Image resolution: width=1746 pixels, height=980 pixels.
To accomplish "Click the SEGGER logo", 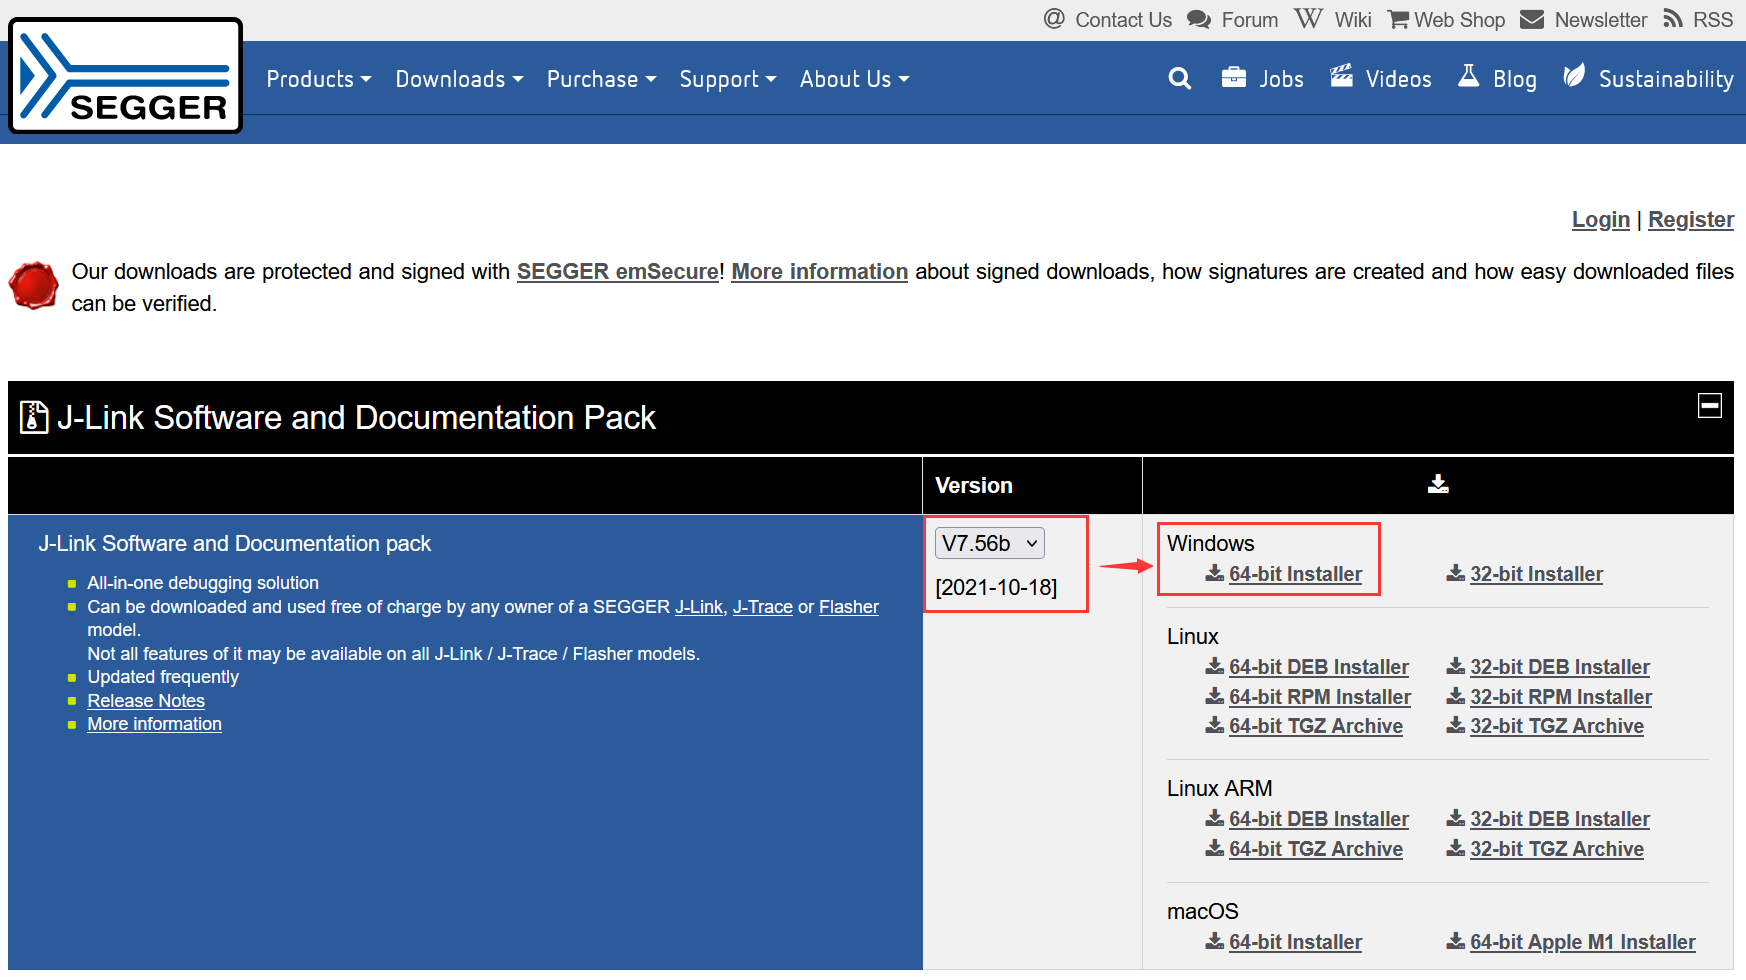I will 126,76.
